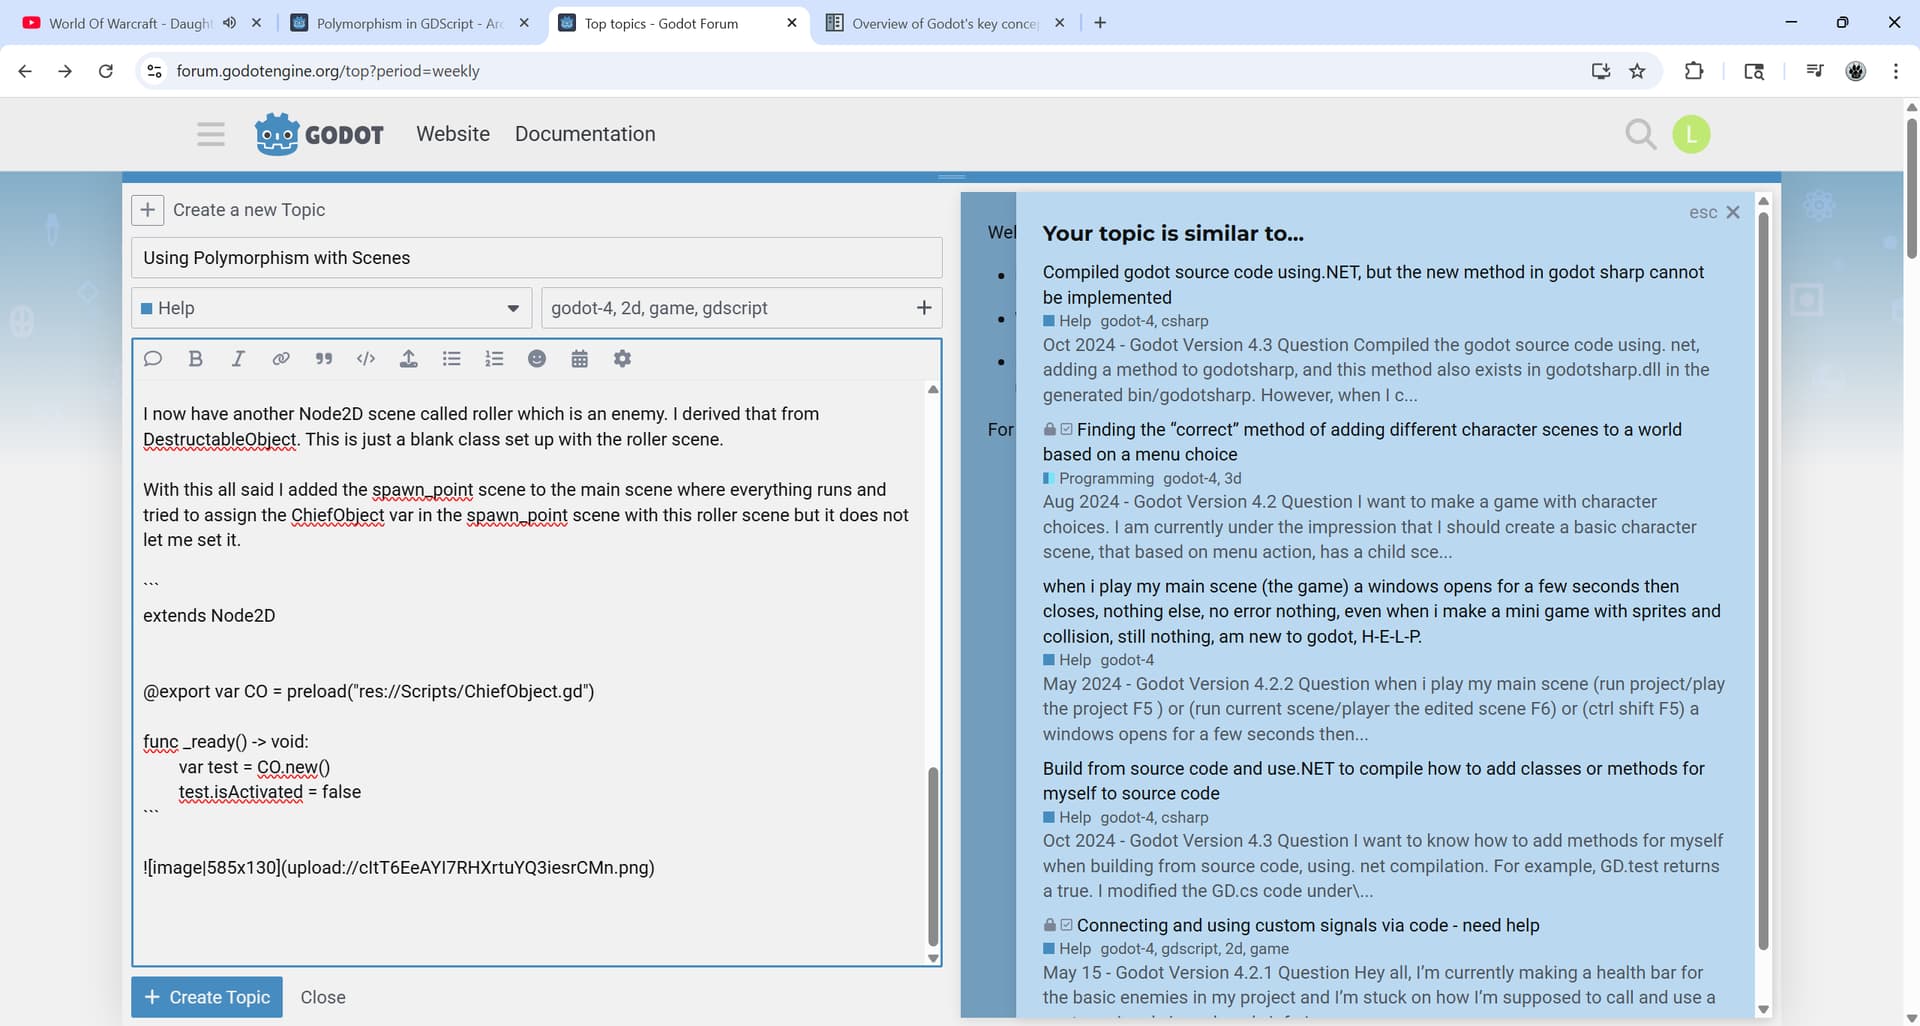Open the editor options gear menu

(x=622, y=359)
